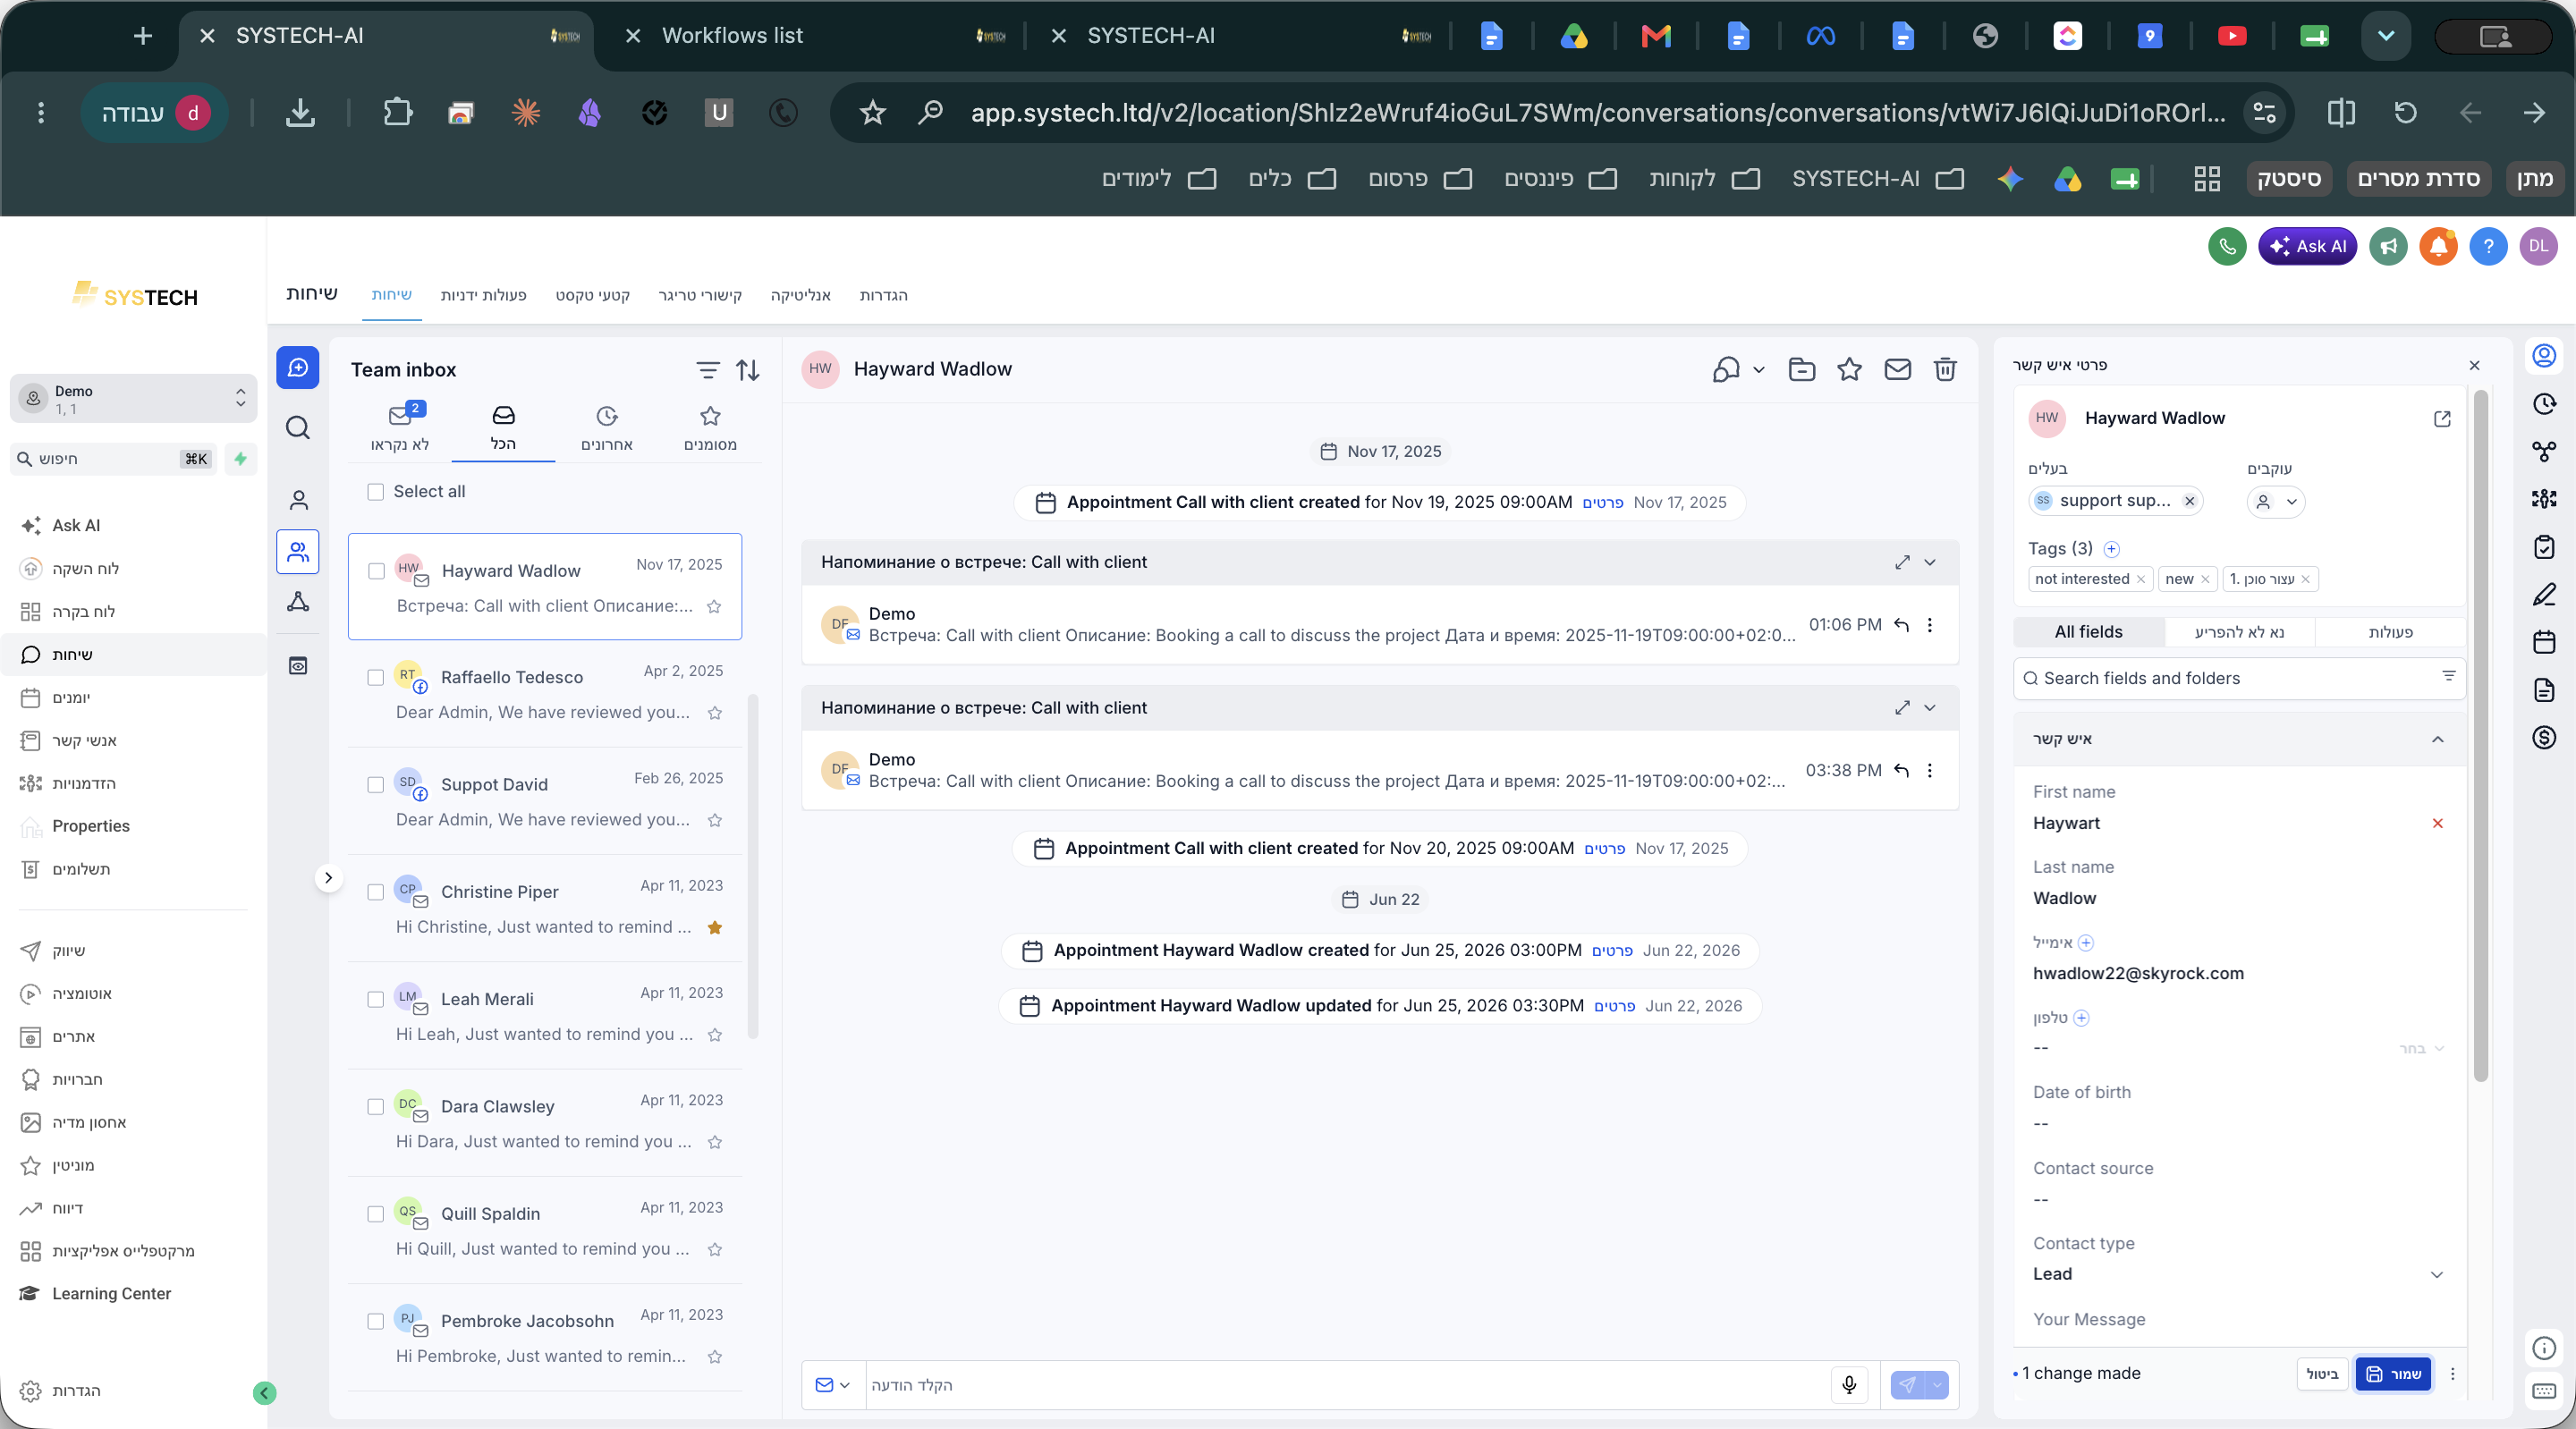Click the message text input box
This screenshot has height=1429, width=2576.
pyautogui.click(x=1346, y=1385)
